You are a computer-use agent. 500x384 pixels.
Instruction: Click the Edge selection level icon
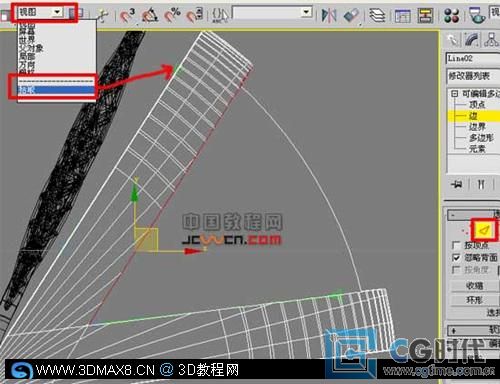click(485, 230)
